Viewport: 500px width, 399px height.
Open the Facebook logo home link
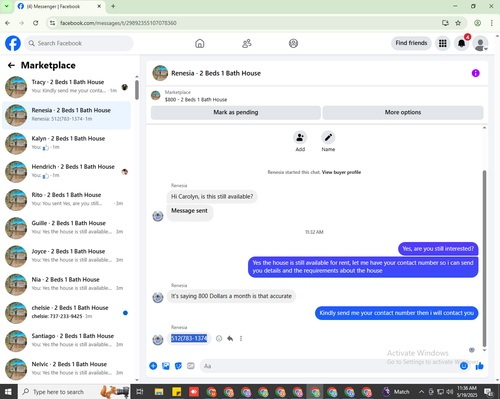[x=13, y=43]
